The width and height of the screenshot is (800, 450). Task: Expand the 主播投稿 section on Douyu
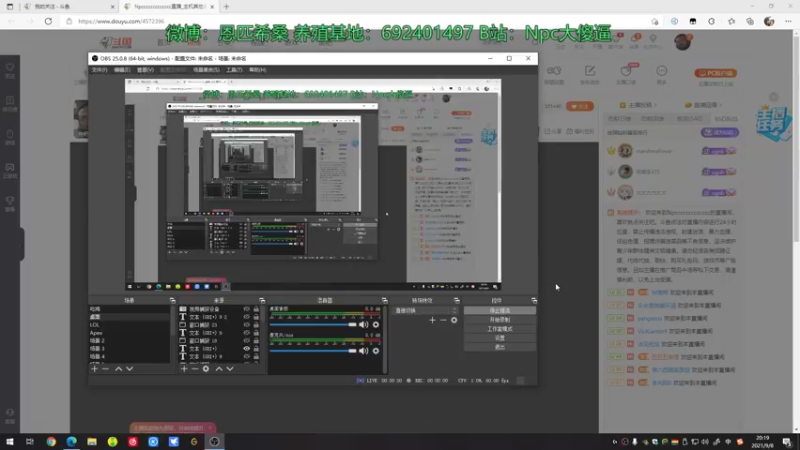coord(638,105)
